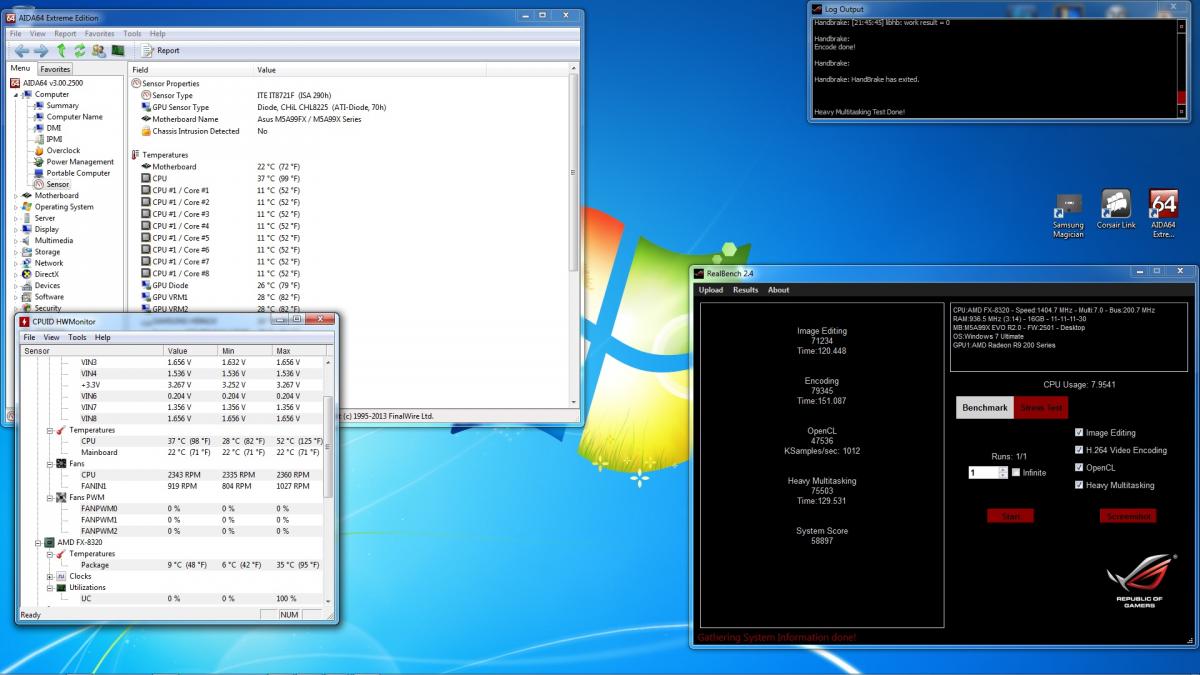Expand the Server node in AIDA64 tree
This screenshot has height=675, width=1200.
pos(16,218)
